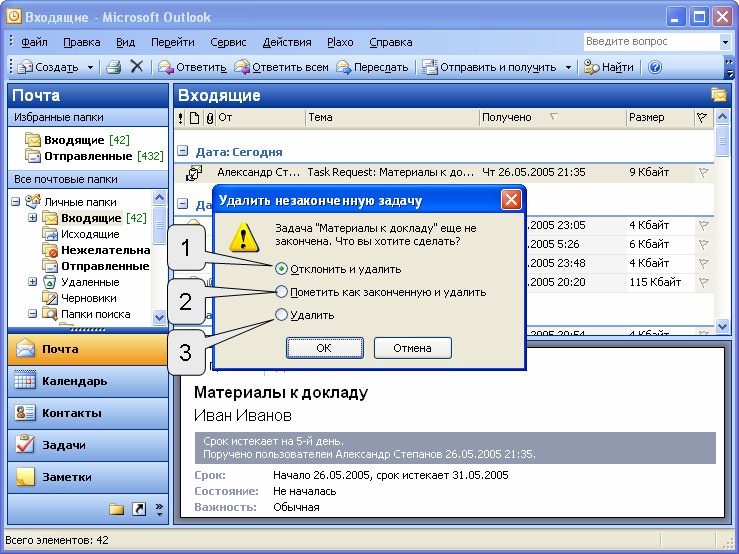Click the Delete (X) toolbar icon

[137, 66]
